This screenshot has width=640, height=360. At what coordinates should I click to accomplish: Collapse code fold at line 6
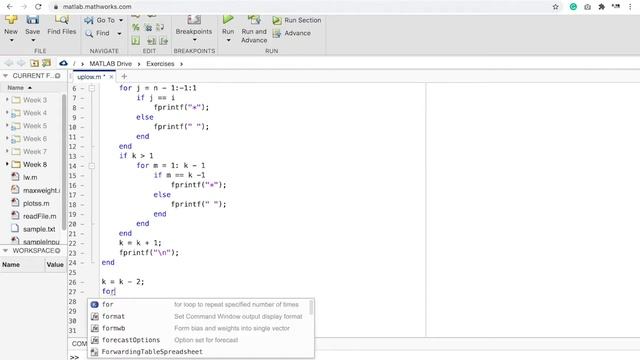[x=92, y=88]
